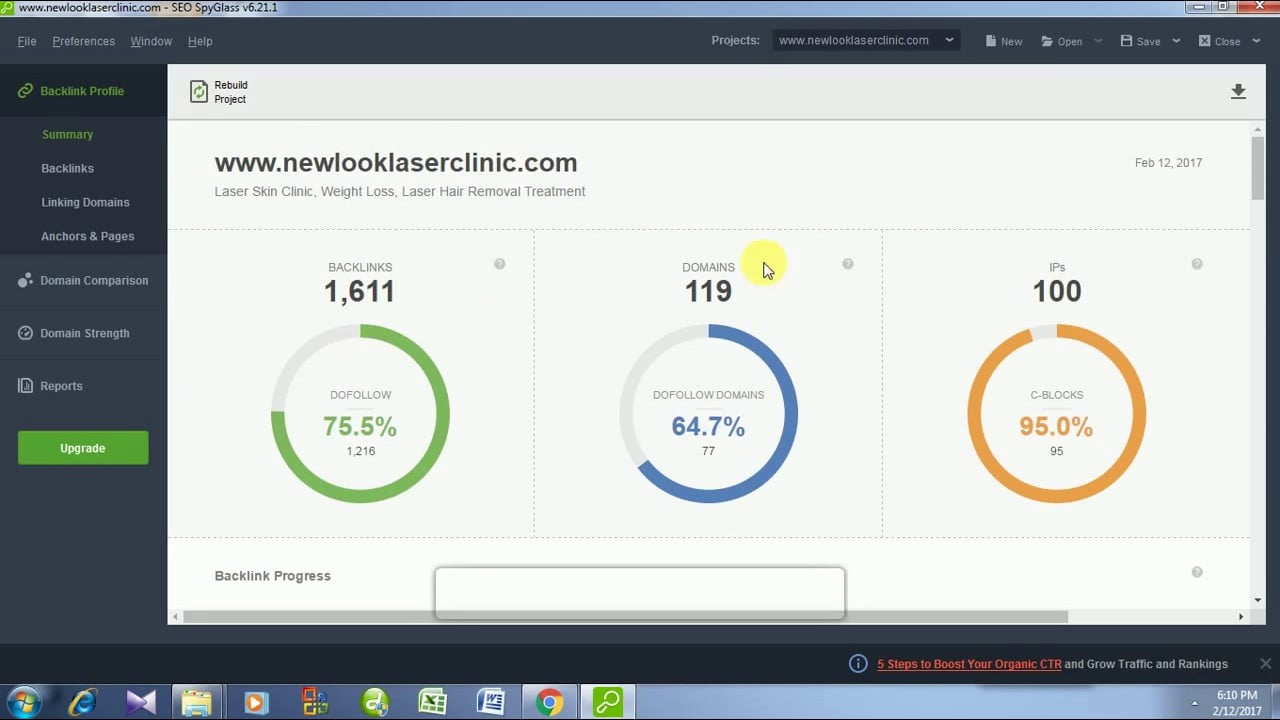Open Domain Comparison in sidebar

tap(93, 281)
